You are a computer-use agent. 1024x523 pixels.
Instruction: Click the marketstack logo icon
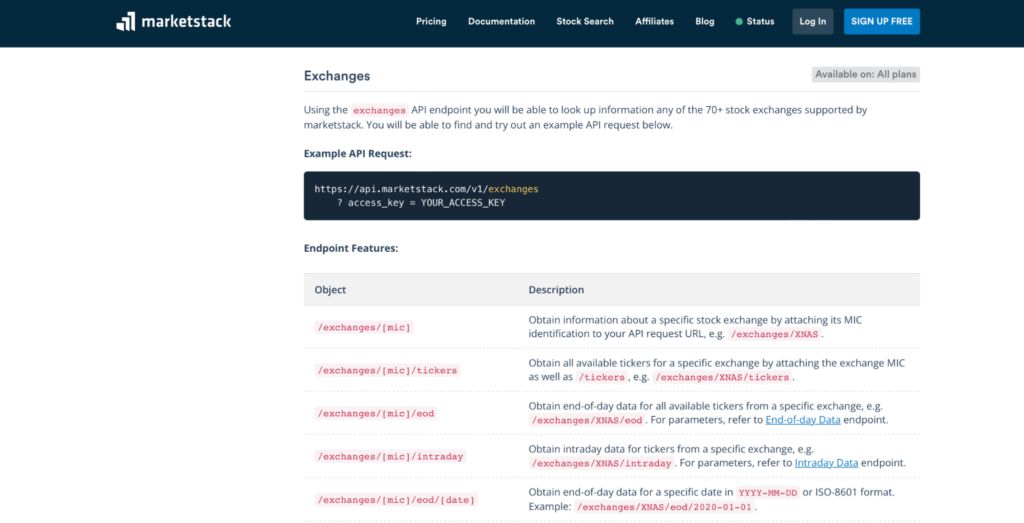pos(125,22)
